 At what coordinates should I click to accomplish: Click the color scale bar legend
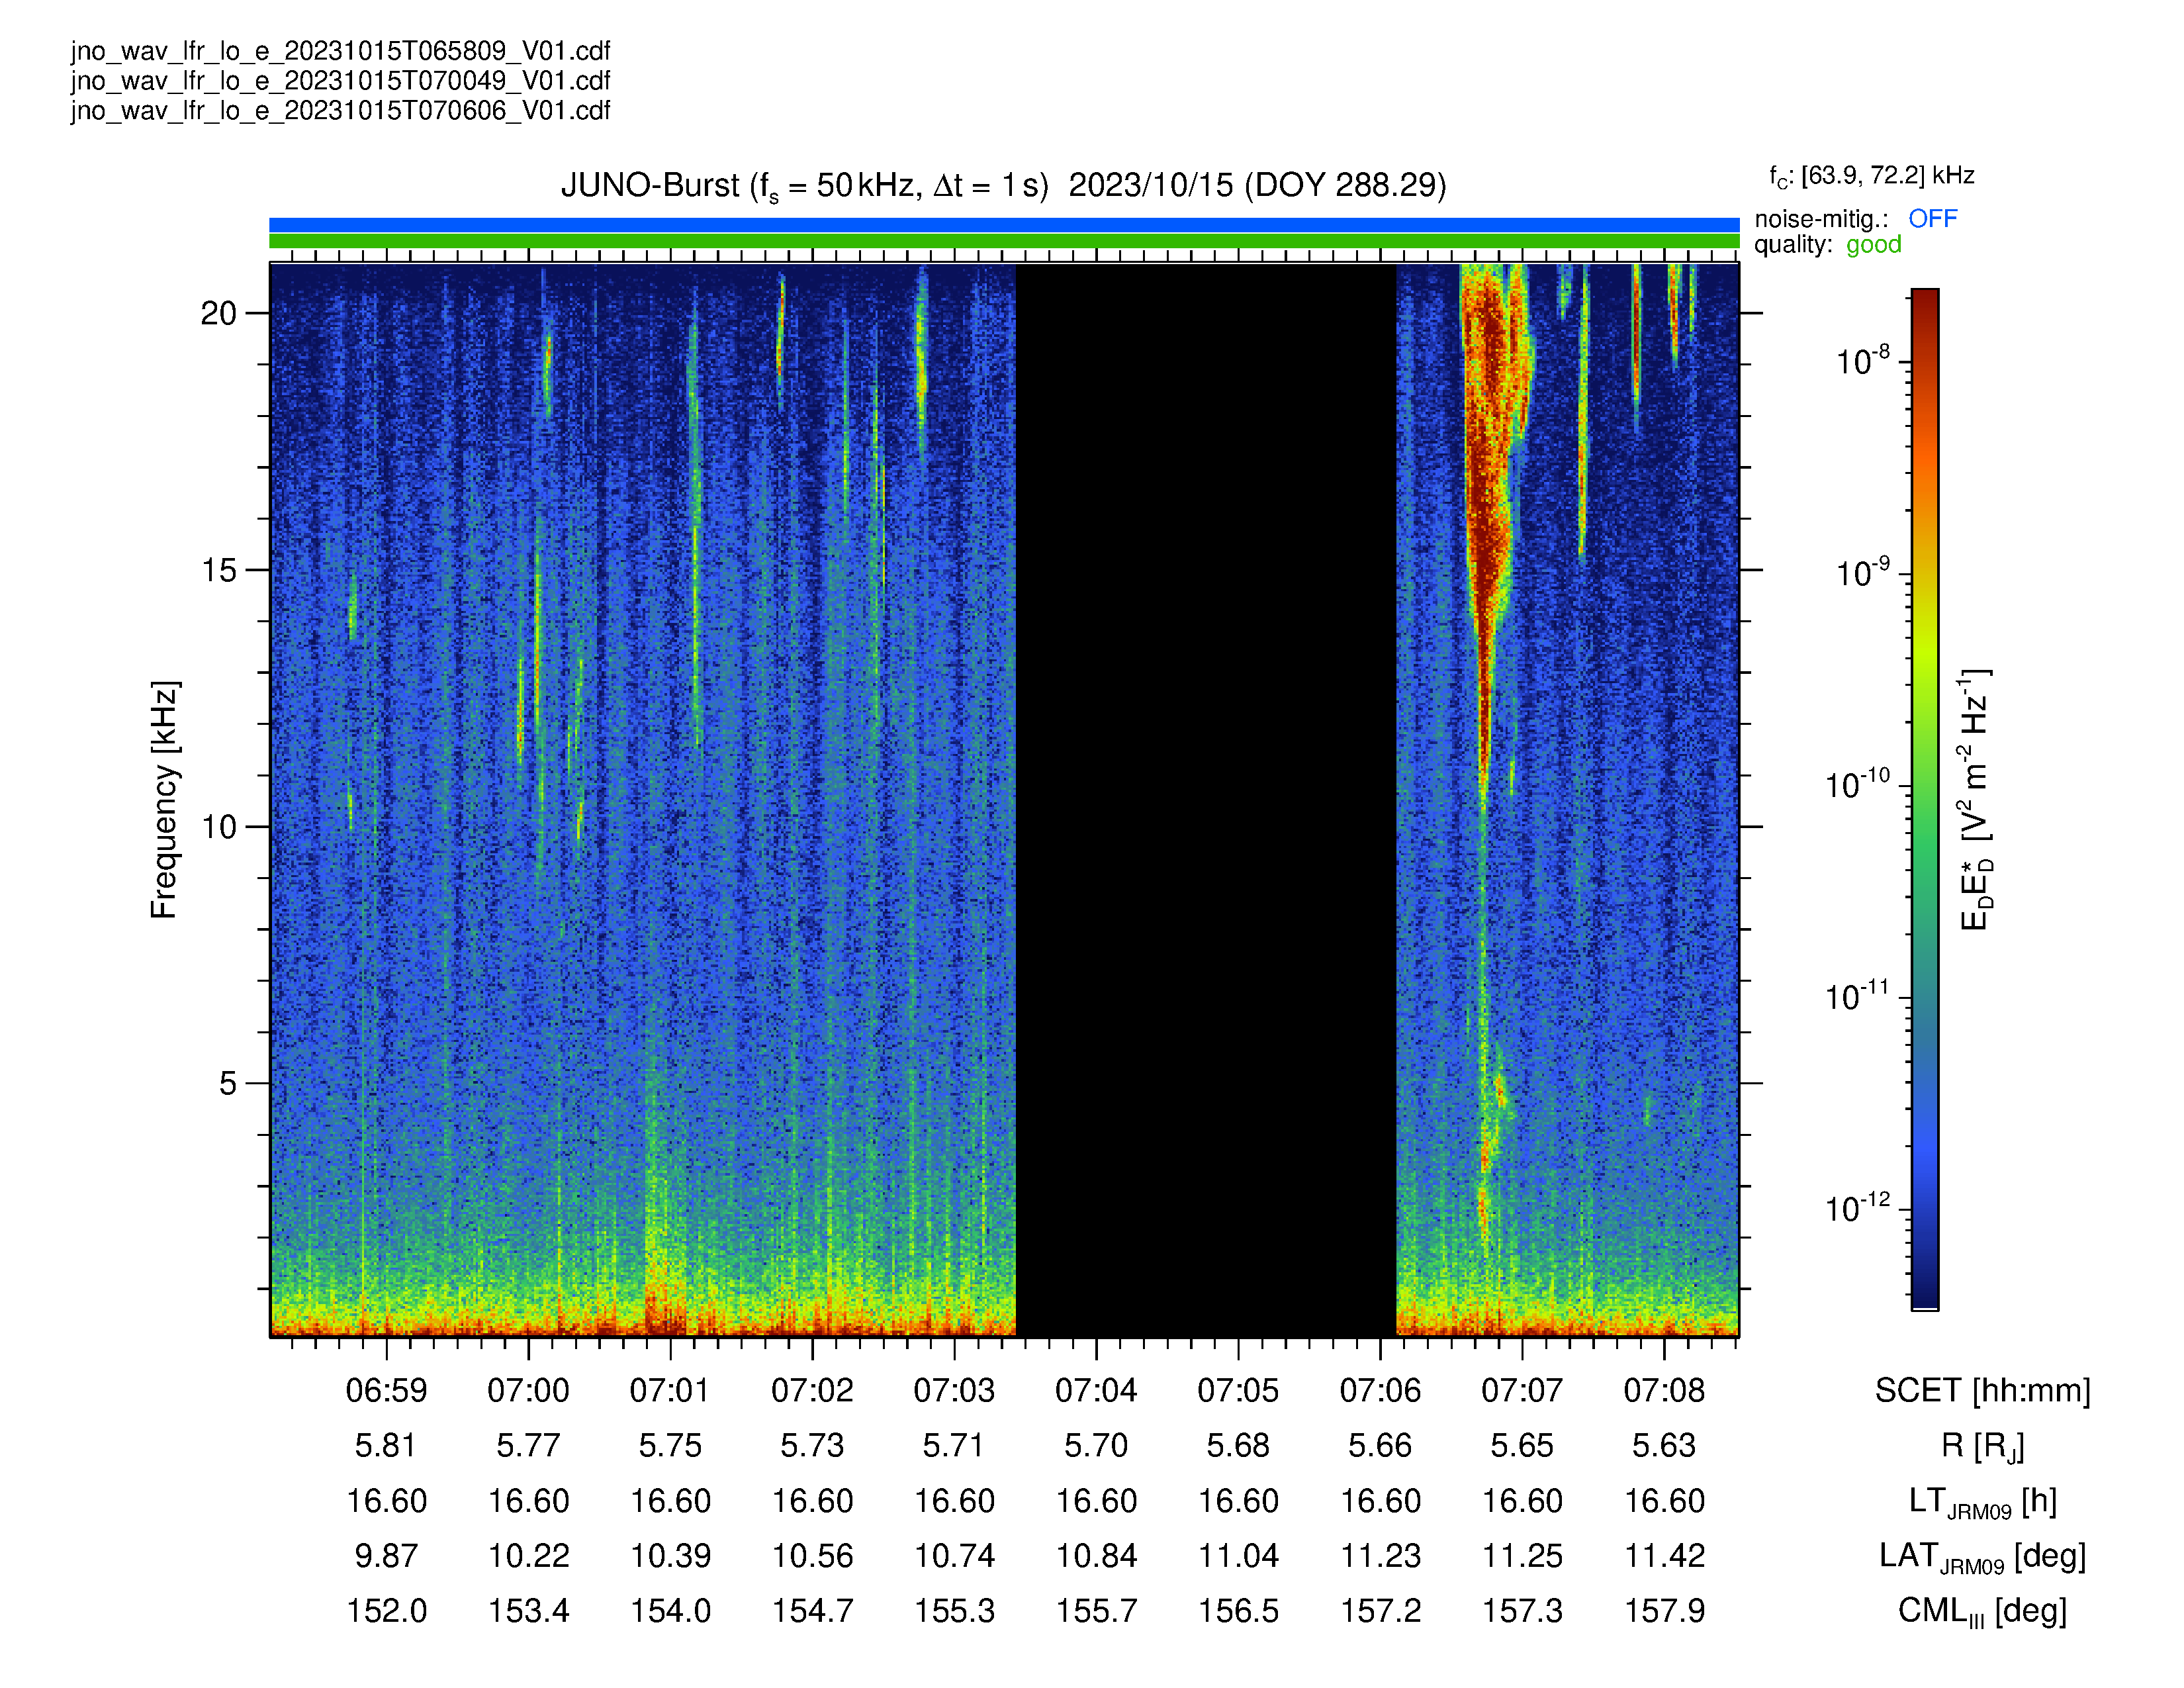[x=1925, y=799]
